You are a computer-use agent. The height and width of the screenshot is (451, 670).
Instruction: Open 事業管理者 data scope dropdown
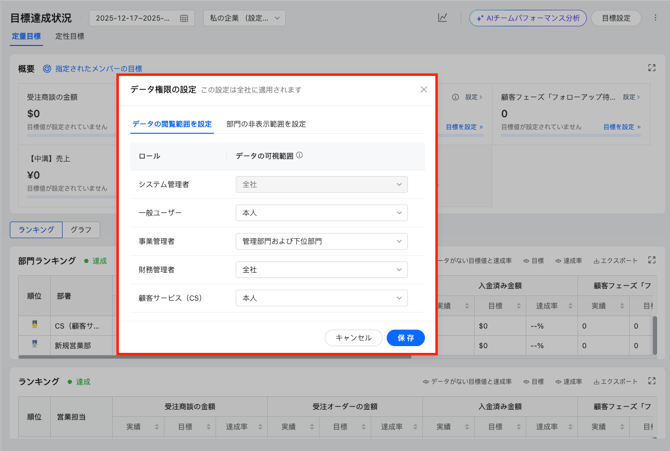tap(321, 241)
